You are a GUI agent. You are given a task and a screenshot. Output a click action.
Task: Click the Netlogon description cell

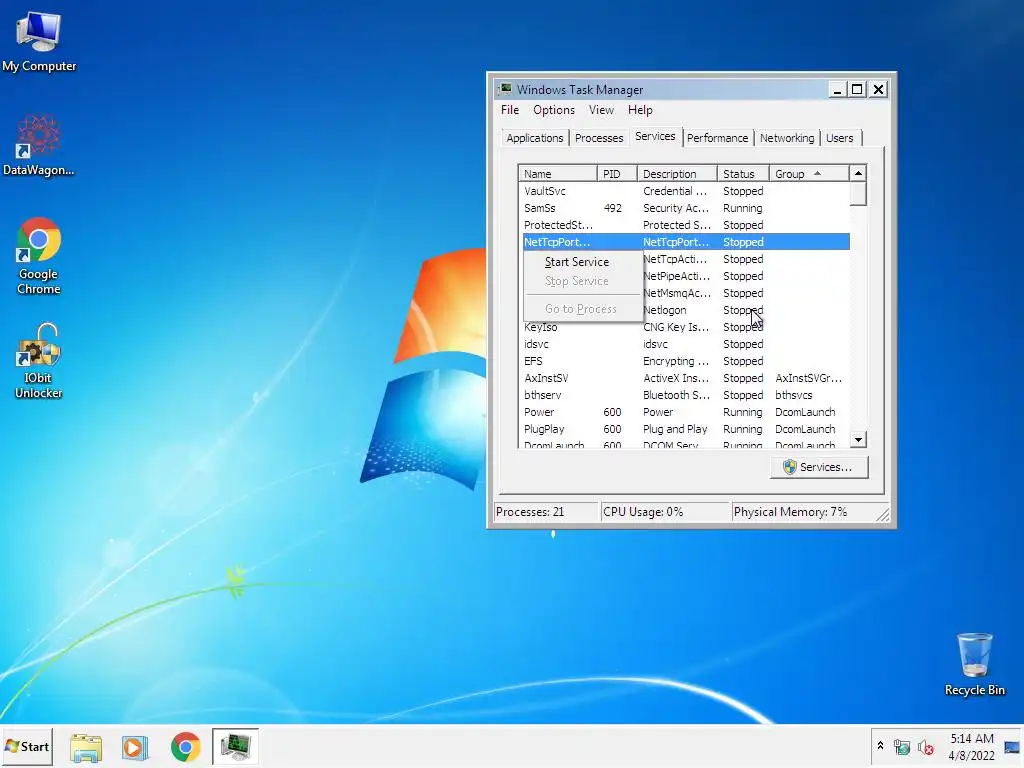665,310
